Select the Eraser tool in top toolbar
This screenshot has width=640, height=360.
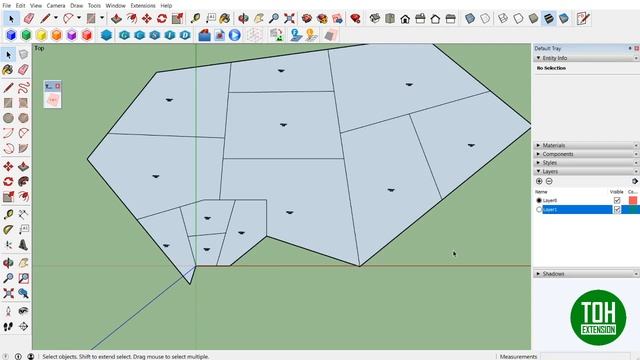[29, 18]
